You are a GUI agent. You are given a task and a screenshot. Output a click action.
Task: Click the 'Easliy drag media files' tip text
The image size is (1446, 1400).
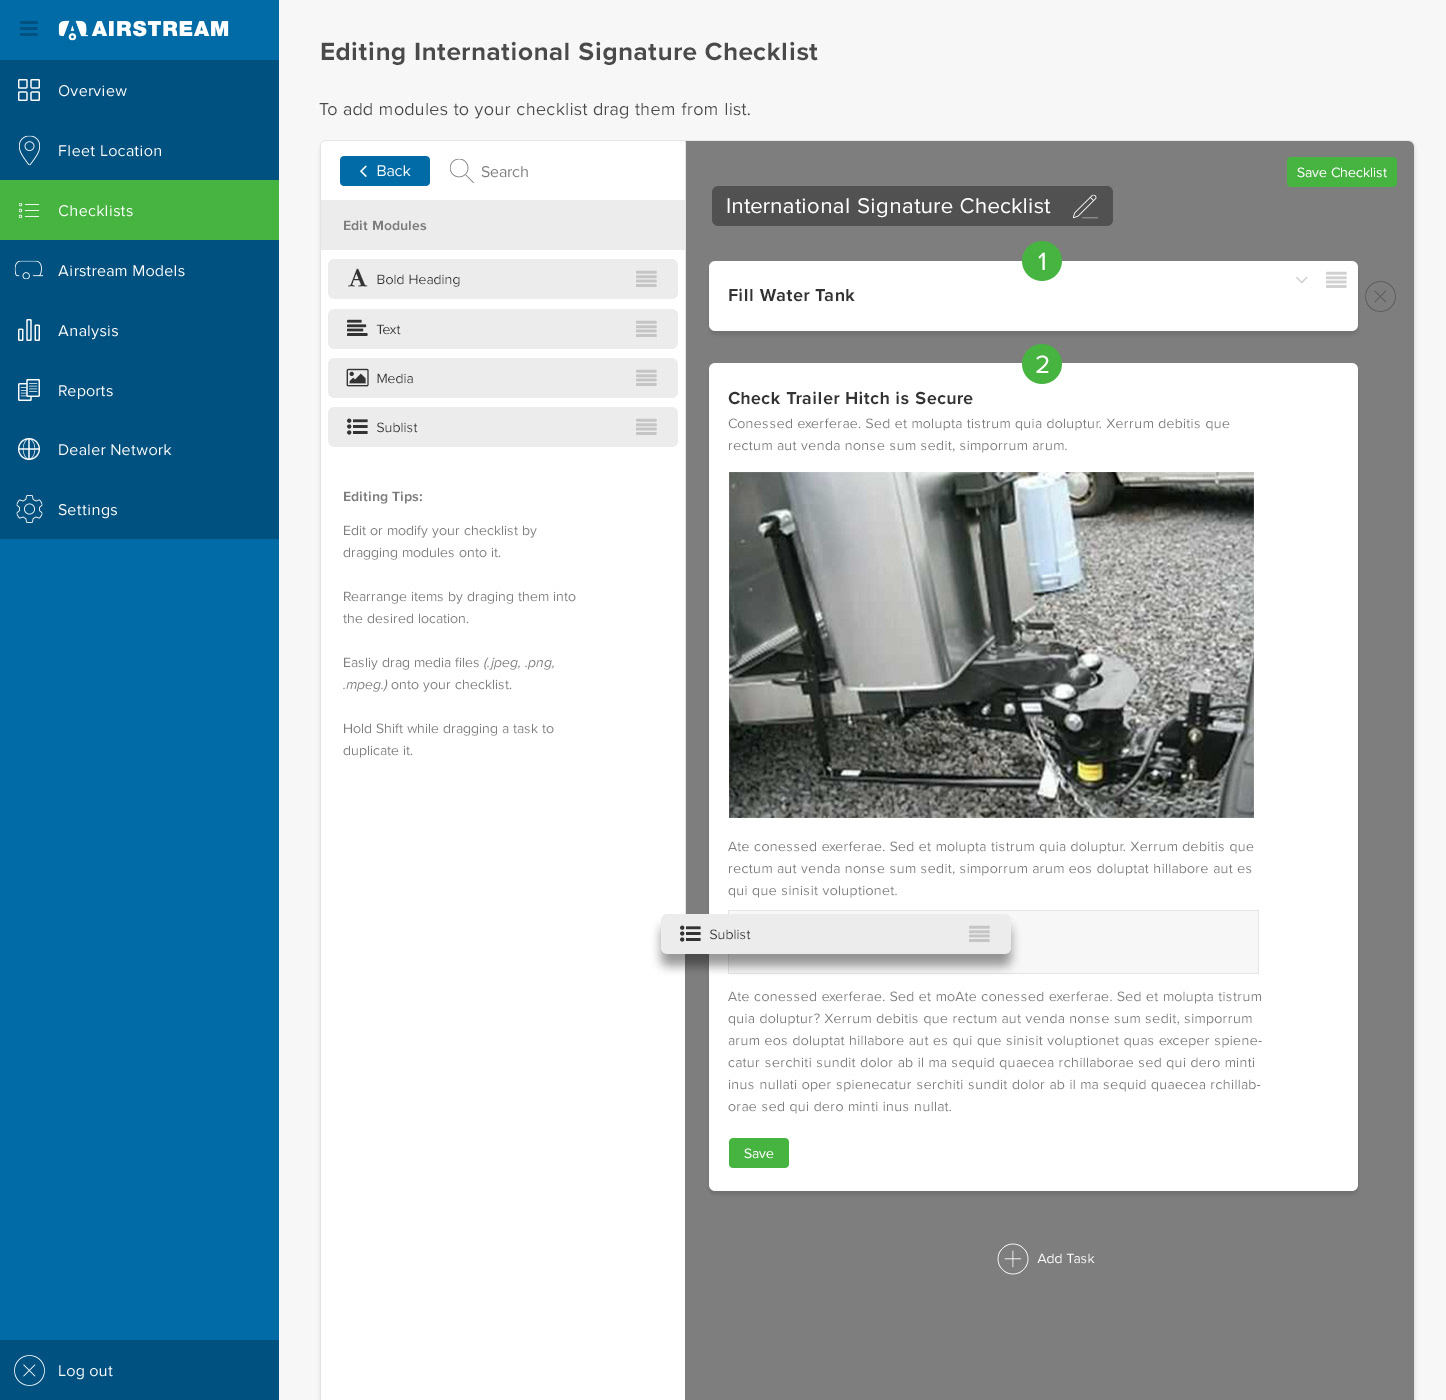coord(449,674)
